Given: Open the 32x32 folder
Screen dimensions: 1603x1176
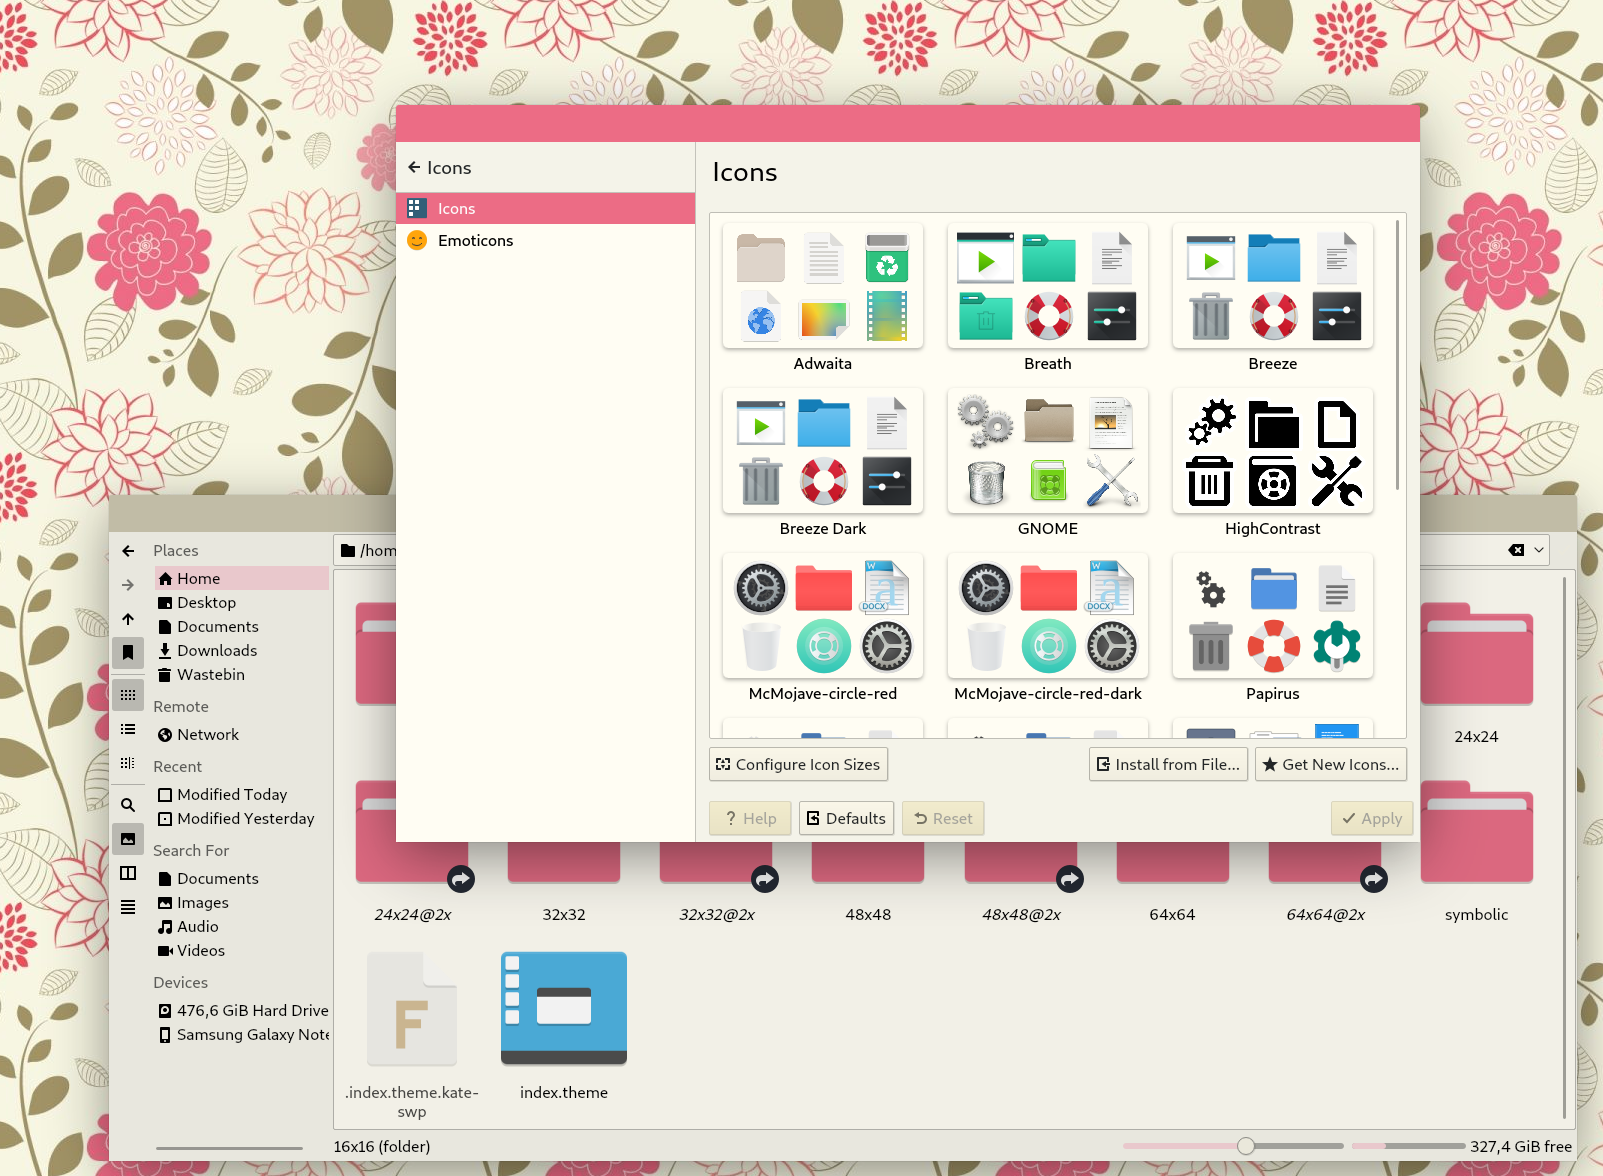Looking at the screenshot, I should (x=564, y=884).
